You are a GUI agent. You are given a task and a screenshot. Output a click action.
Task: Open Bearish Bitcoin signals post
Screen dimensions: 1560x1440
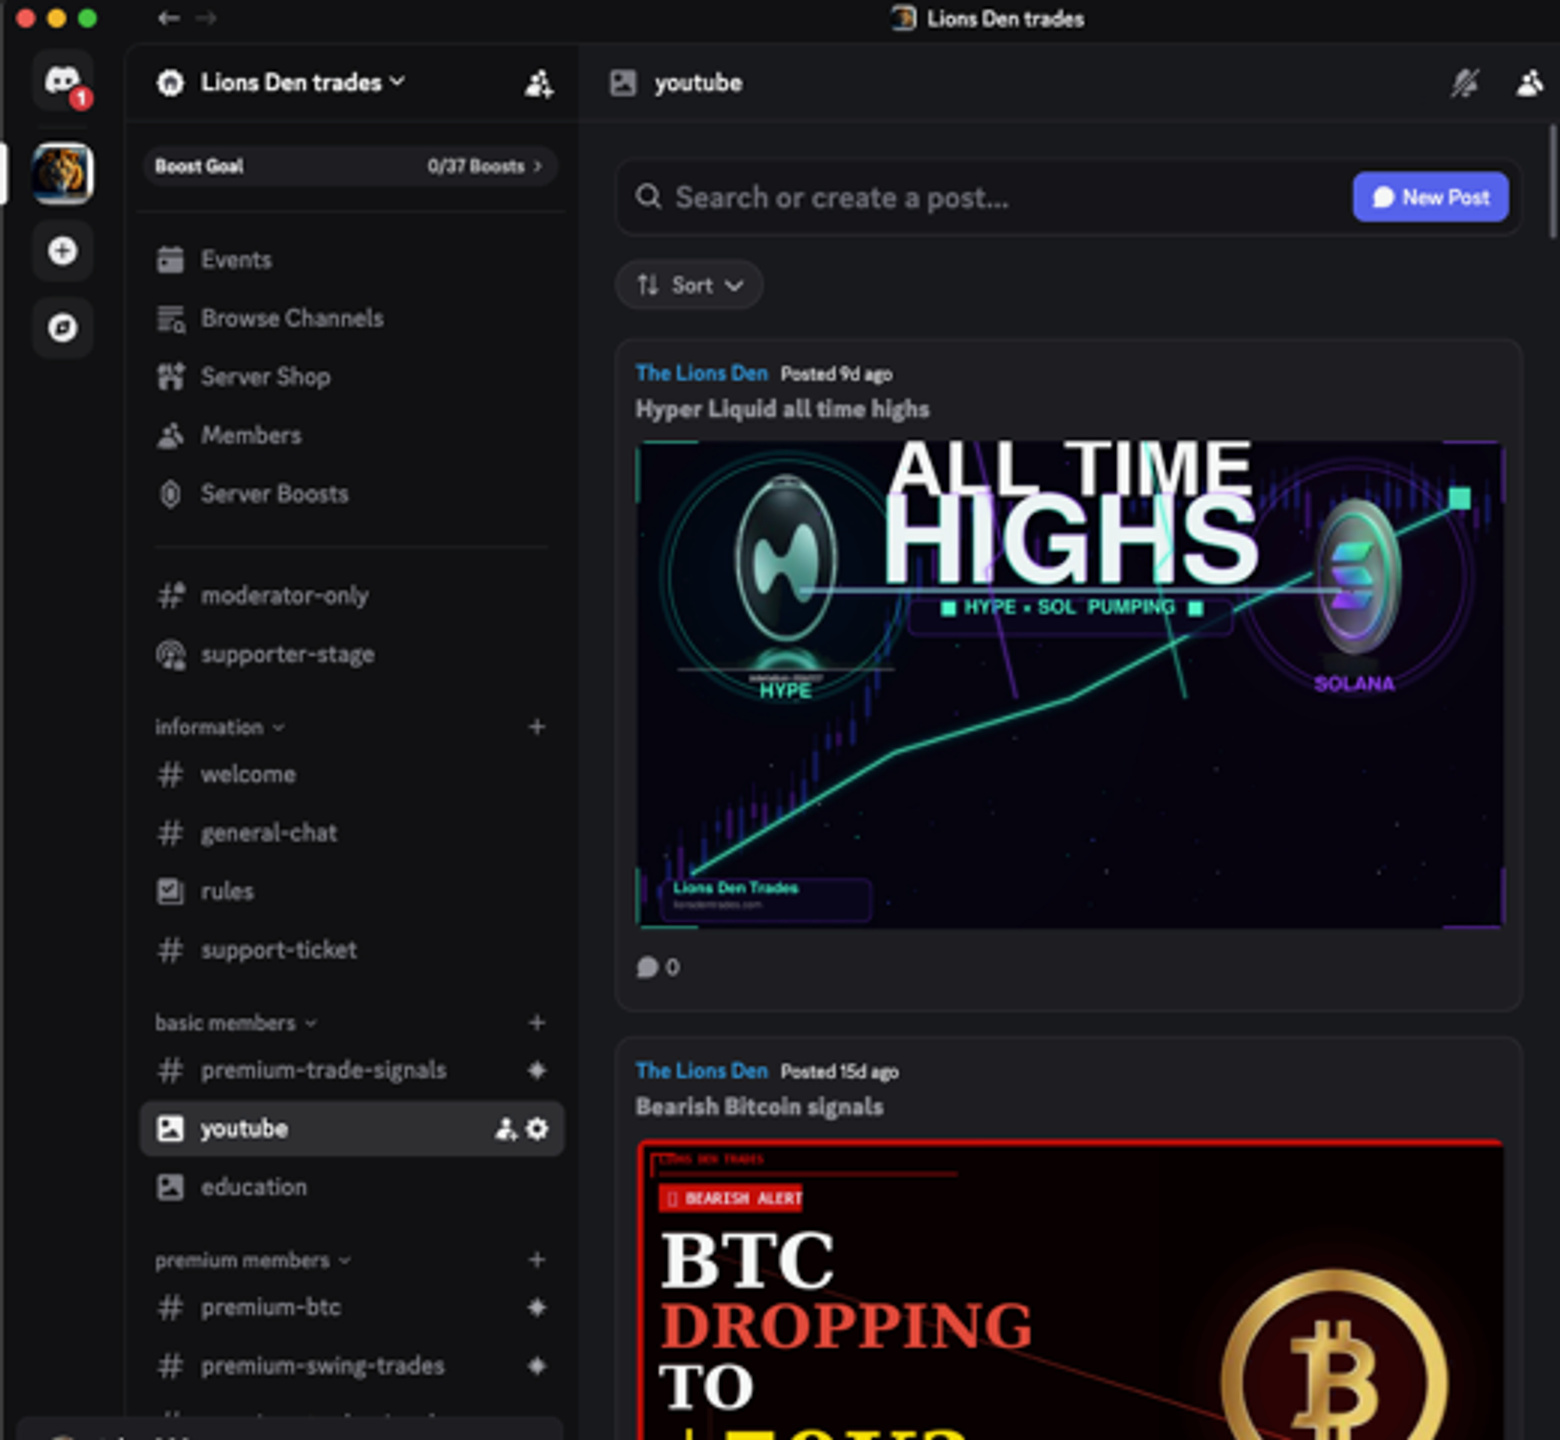759,1107
